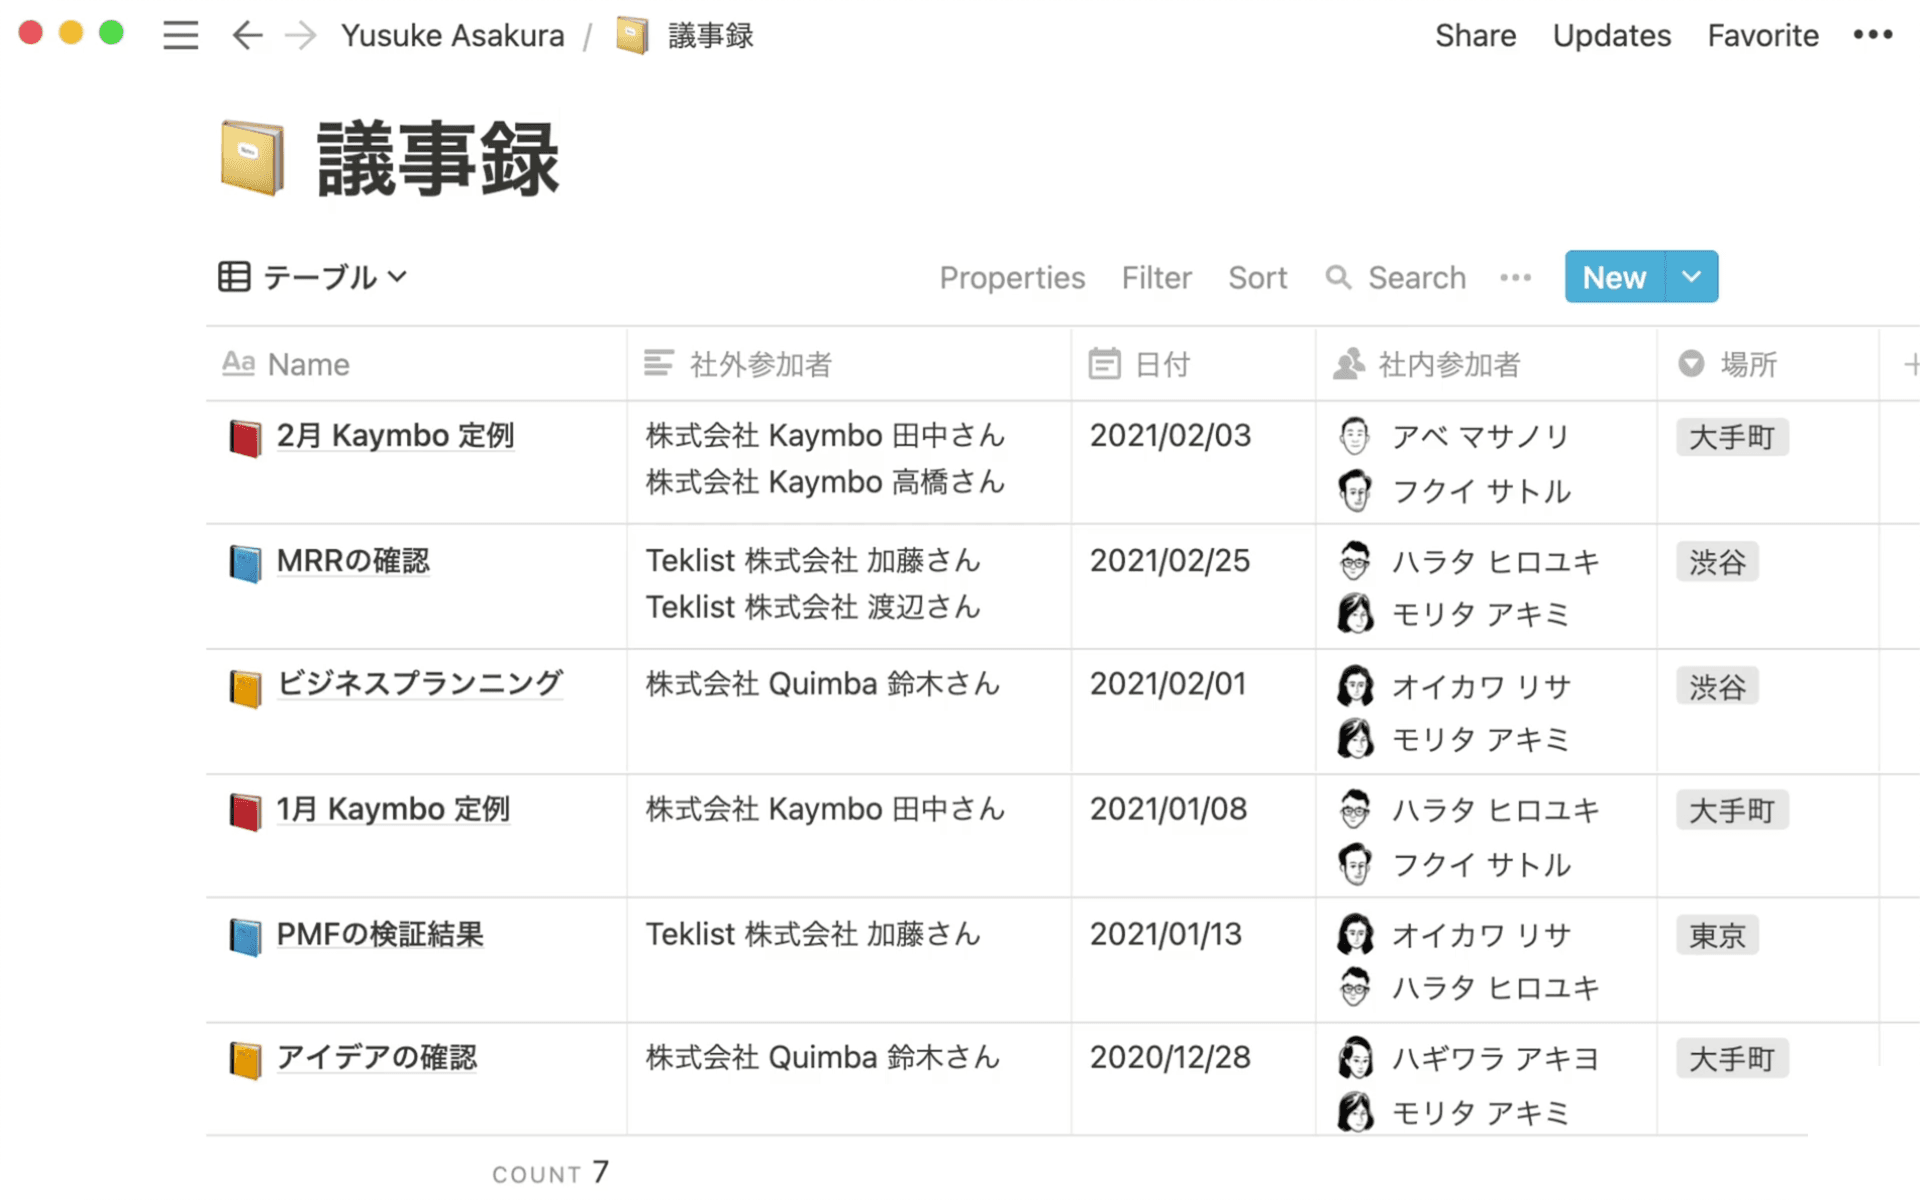Open the 場所 column header menu
1920x1200 pixels.
point(1747,365)
